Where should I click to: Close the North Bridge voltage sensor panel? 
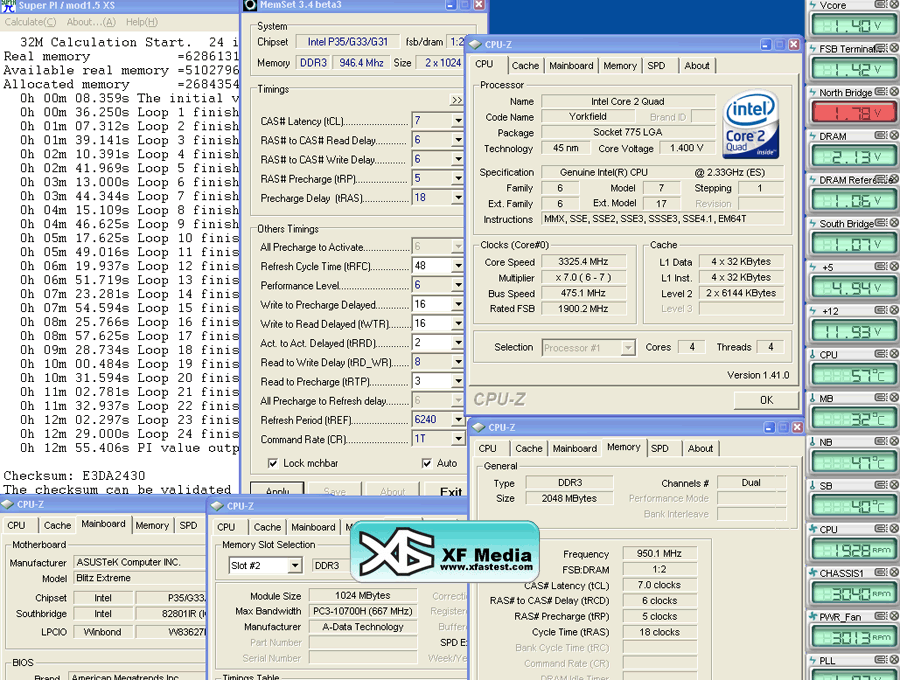click(894, 92)
